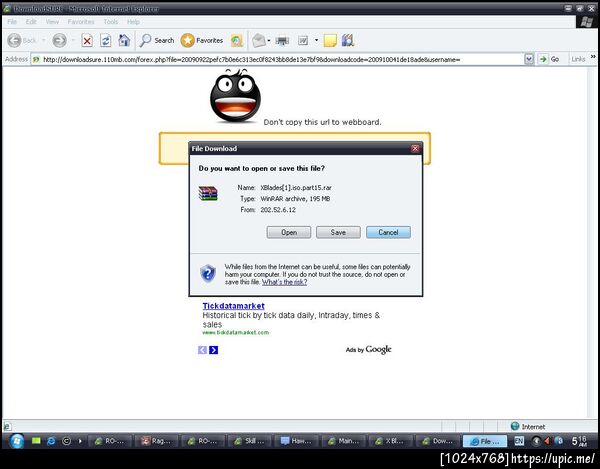Click the EN language indicator
The height and width of the screenshot is (469, 600).
tap(518, 441)
